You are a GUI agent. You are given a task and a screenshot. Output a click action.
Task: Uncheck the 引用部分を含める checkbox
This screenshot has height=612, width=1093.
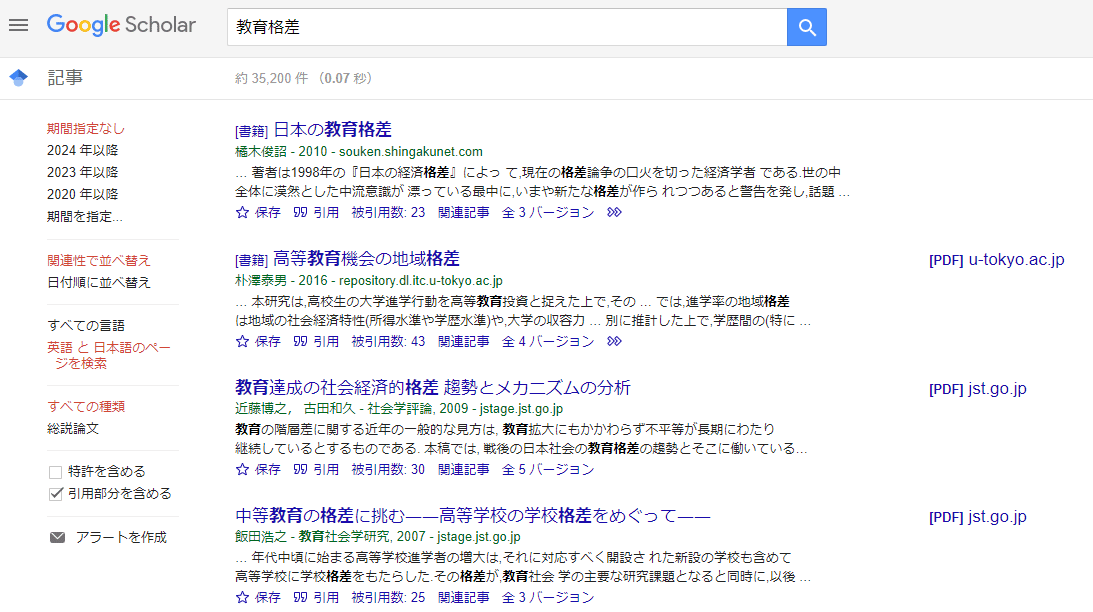click(x=56, y=494)
